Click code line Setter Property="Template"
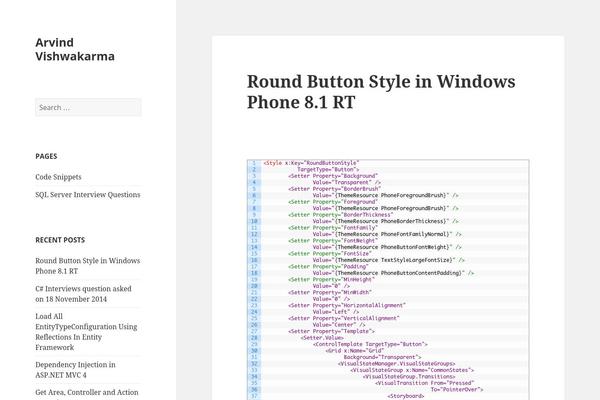 331,331
